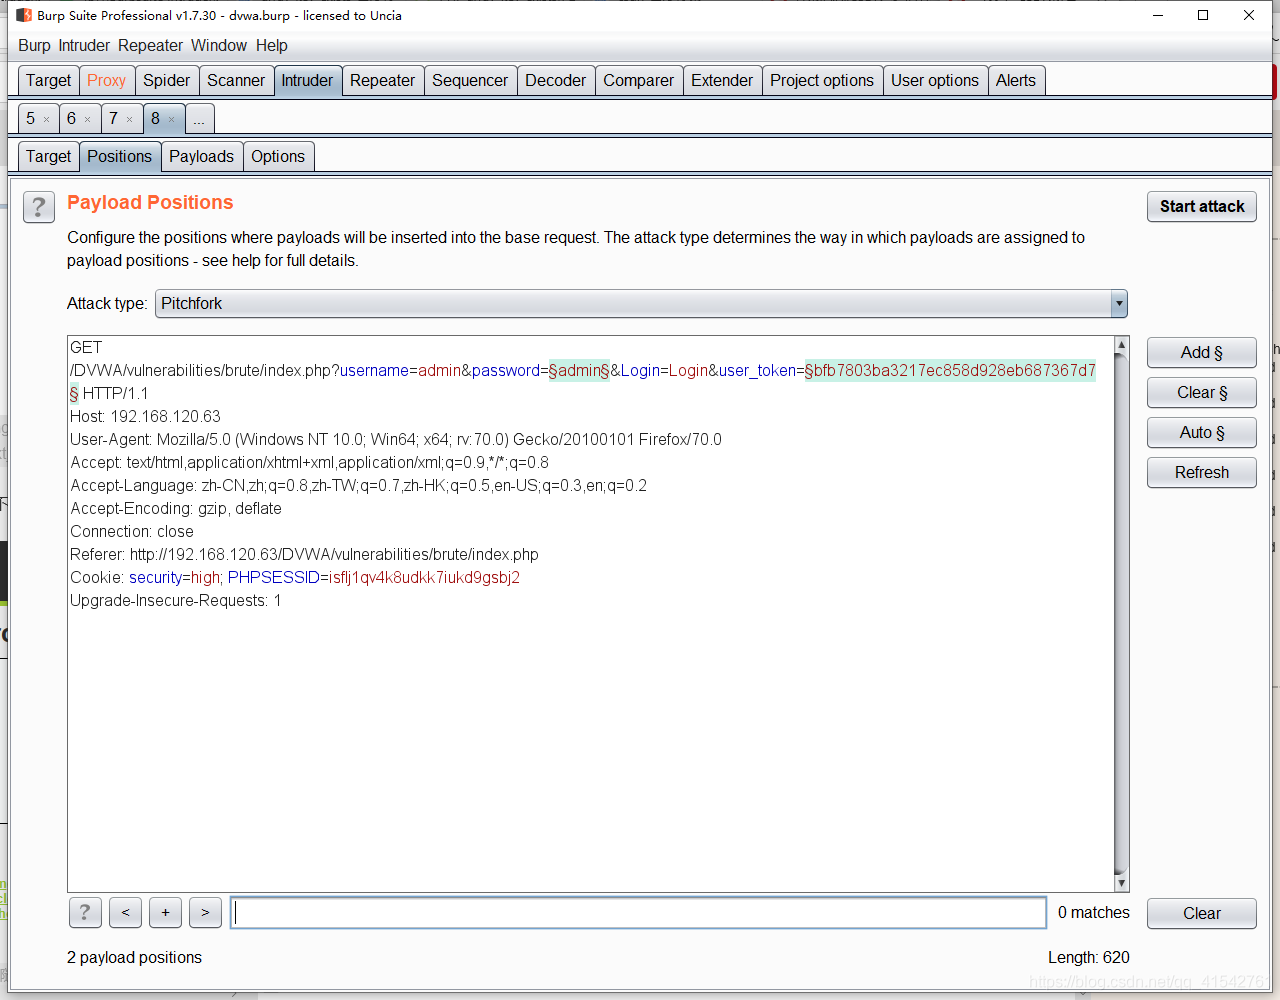Click the Referer header line
Image resolution: width=1280 pixels, height=1000 pixels.
click(x=304, y=554)
